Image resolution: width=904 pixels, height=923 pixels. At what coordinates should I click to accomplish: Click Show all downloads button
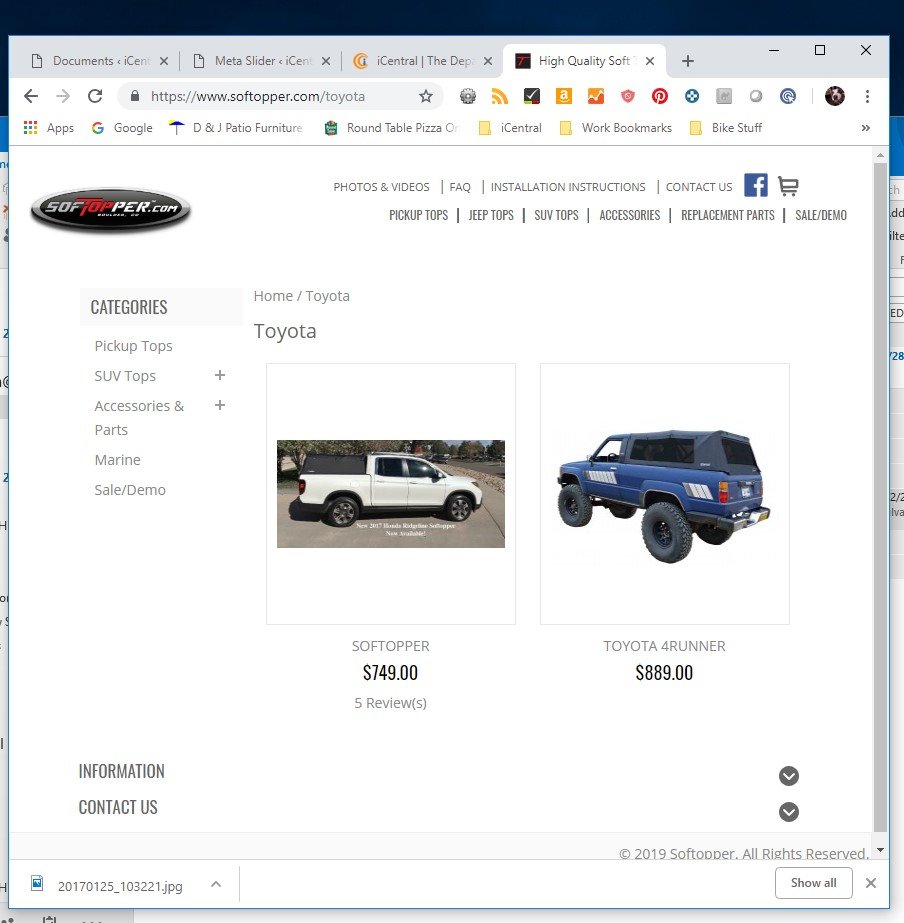813,882
